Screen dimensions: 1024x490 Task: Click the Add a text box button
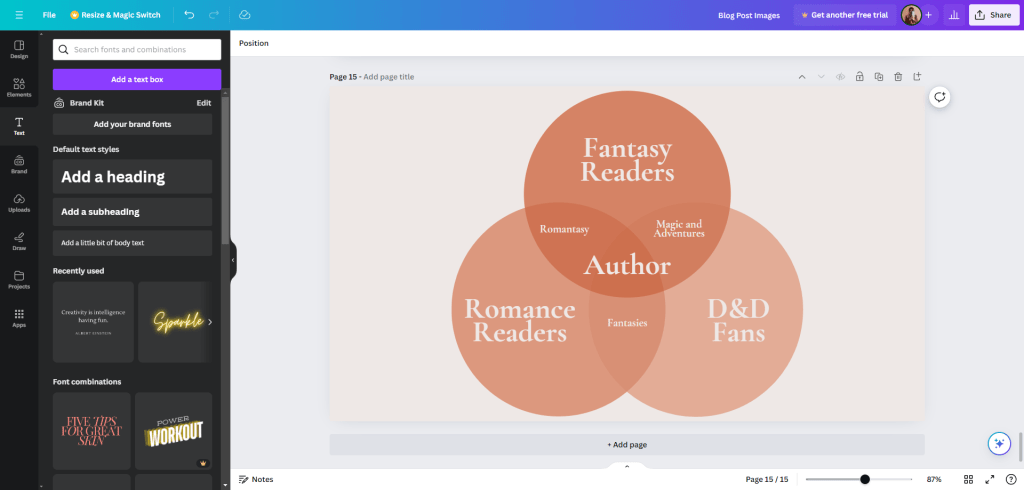coord(137,79)
